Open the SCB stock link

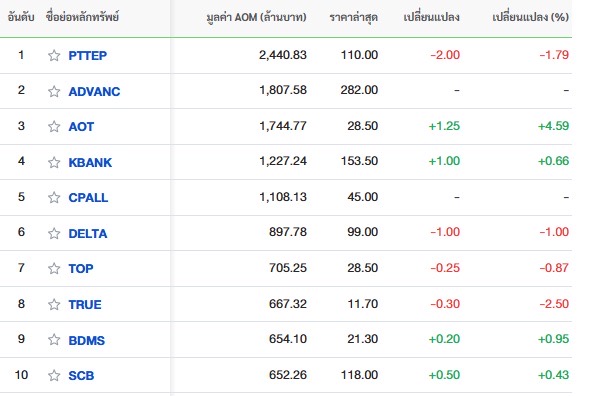(x=81, y=376)
